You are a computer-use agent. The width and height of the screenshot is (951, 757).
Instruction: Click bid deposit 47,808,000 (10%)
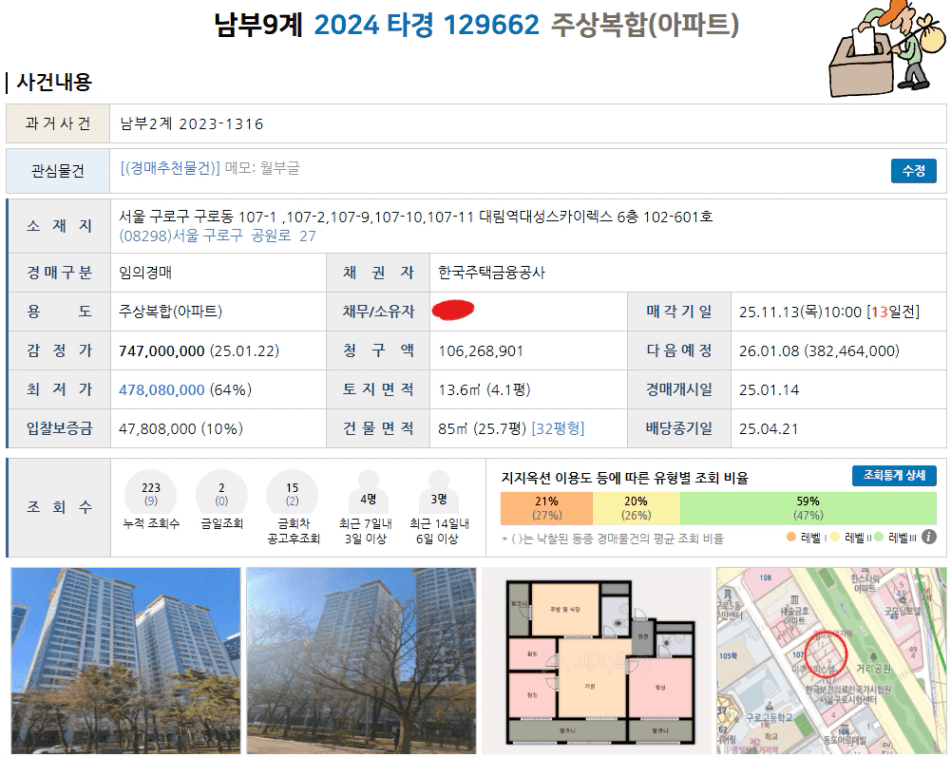[x=181, y=429]
